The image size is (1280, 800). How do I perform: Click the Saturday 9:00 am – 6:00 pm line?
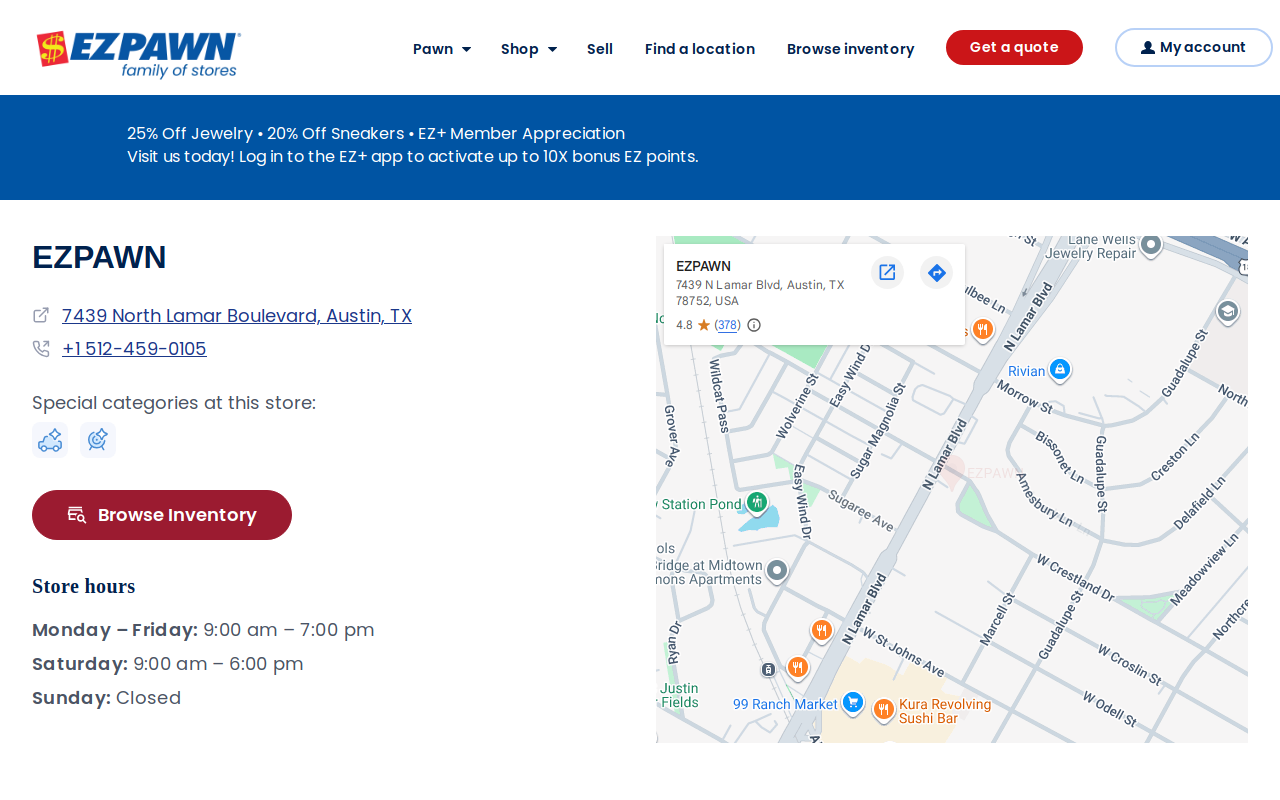pos(168,664)
